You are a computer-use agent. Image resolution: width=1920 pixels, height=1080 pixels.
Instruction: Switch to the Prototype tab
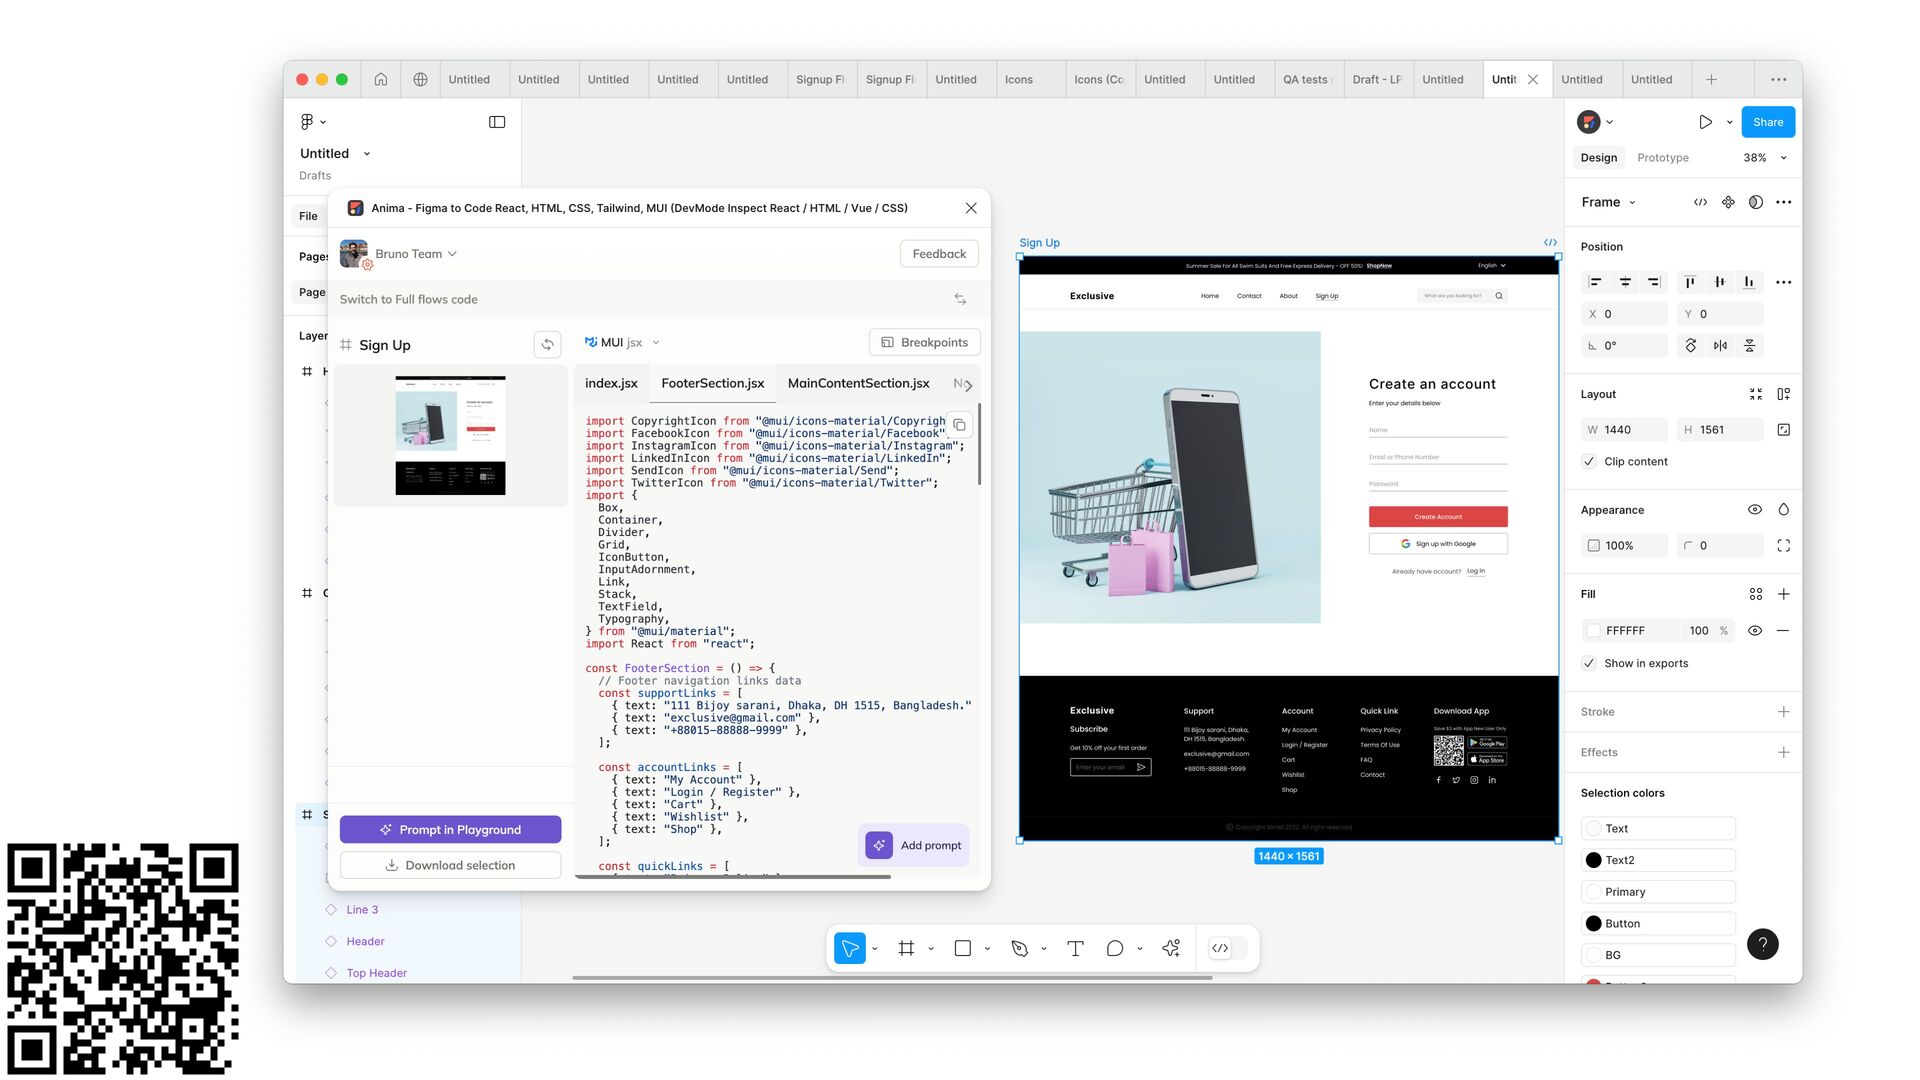[1662, 158]
